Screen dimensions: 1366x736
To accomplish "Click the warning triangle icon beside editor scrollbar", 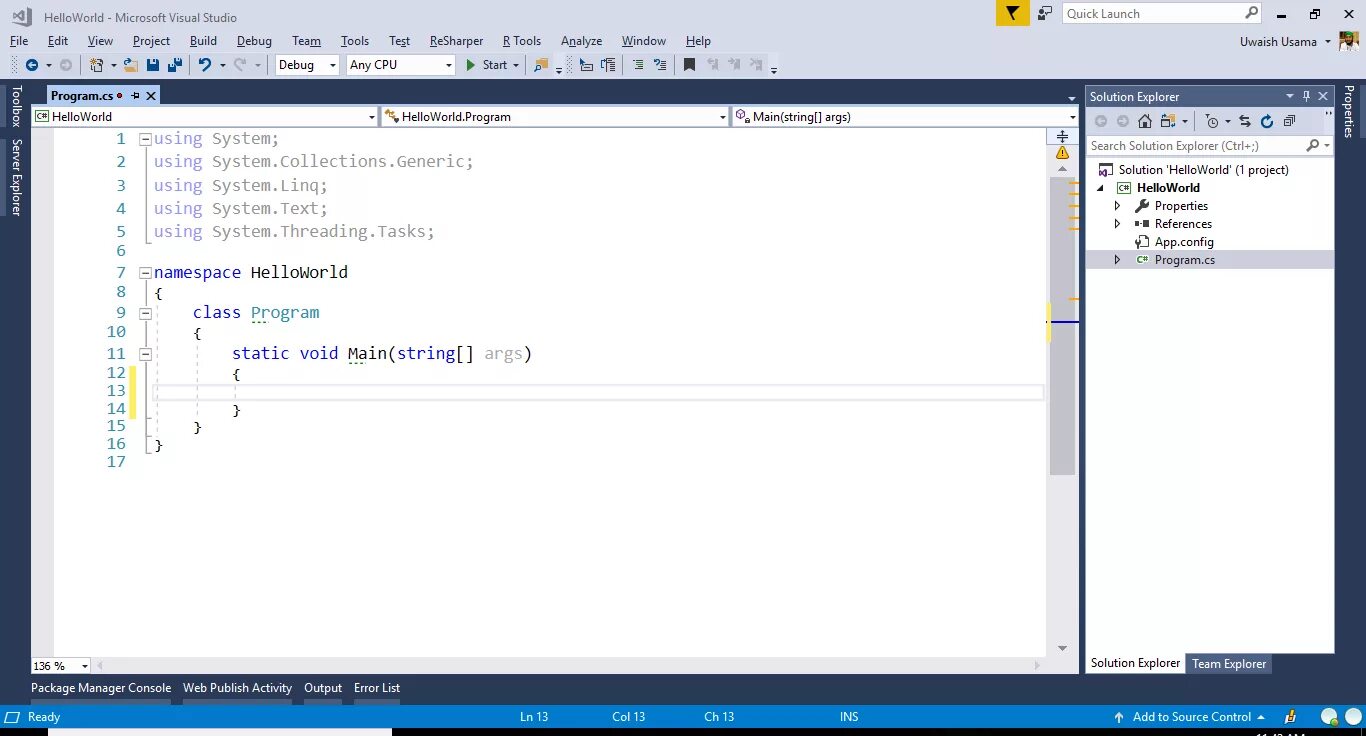I will 1062,153.
